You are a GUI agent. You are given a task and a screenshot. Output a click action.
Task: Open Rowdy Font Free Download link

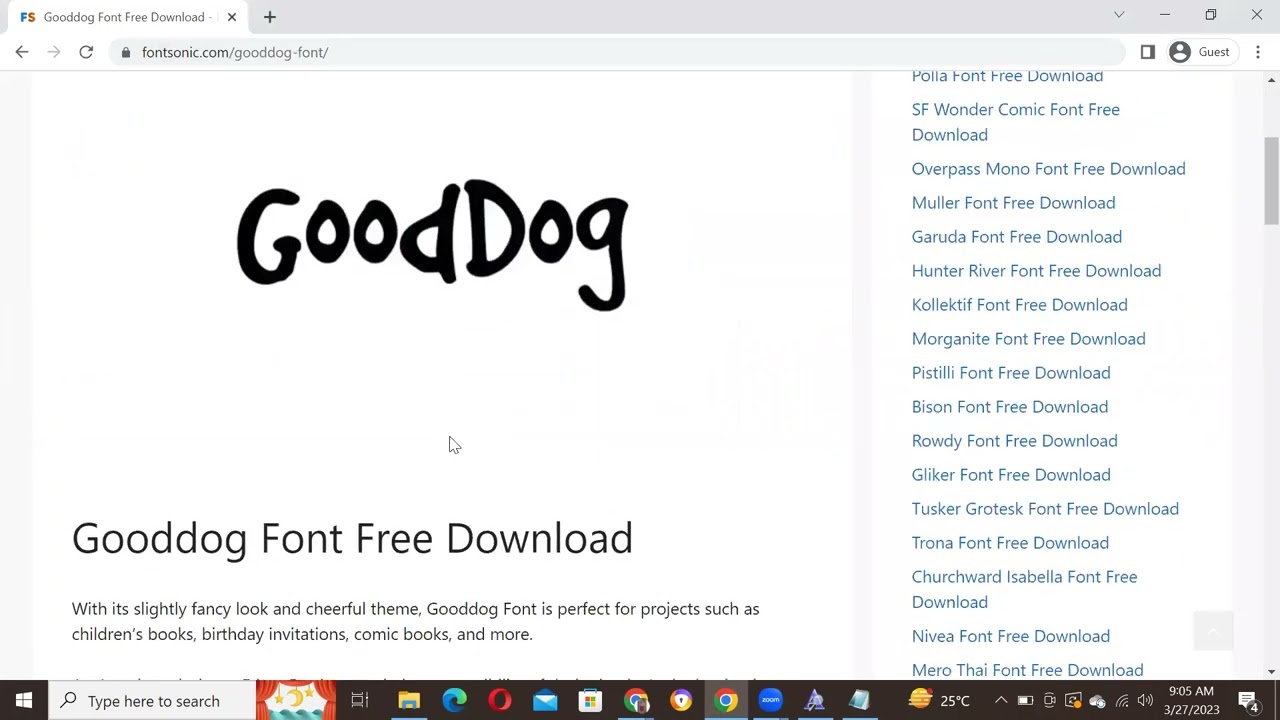tap(1014, 441)
